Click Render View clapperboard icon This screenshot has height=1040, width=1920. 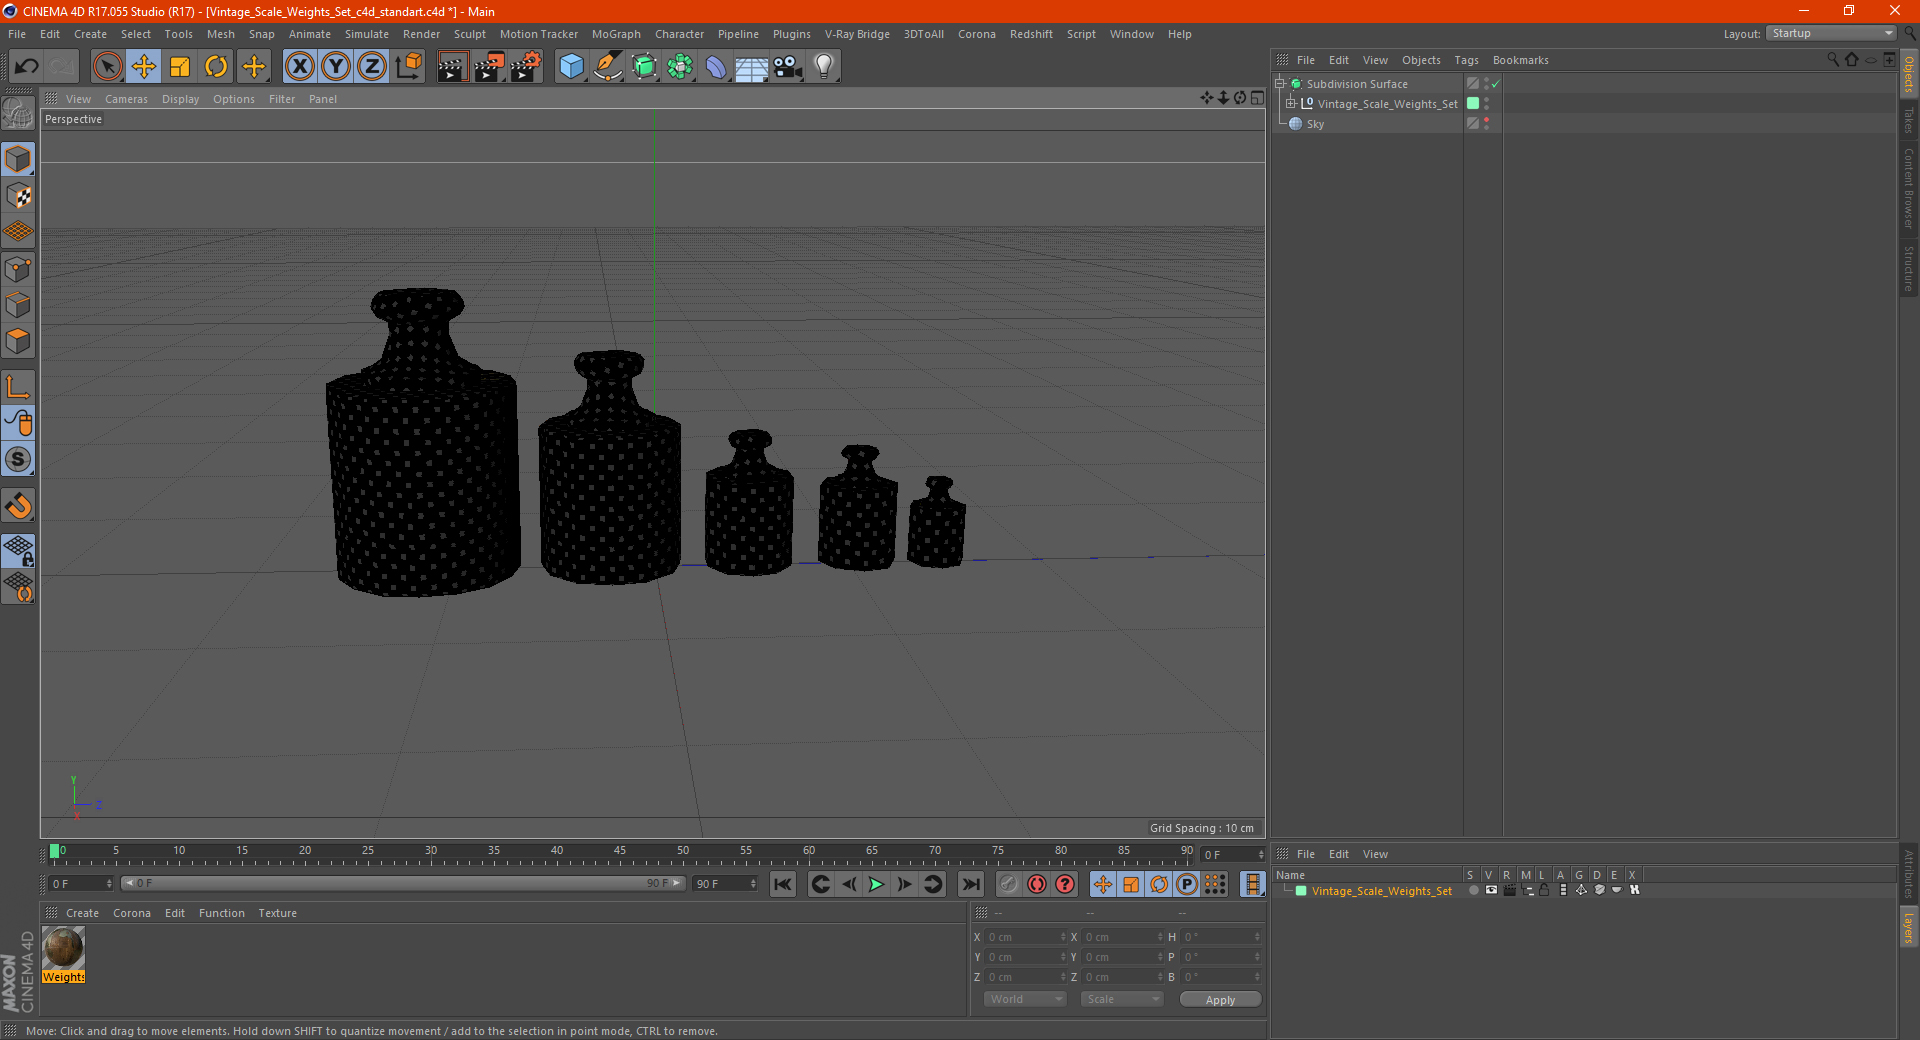point(452,67)
